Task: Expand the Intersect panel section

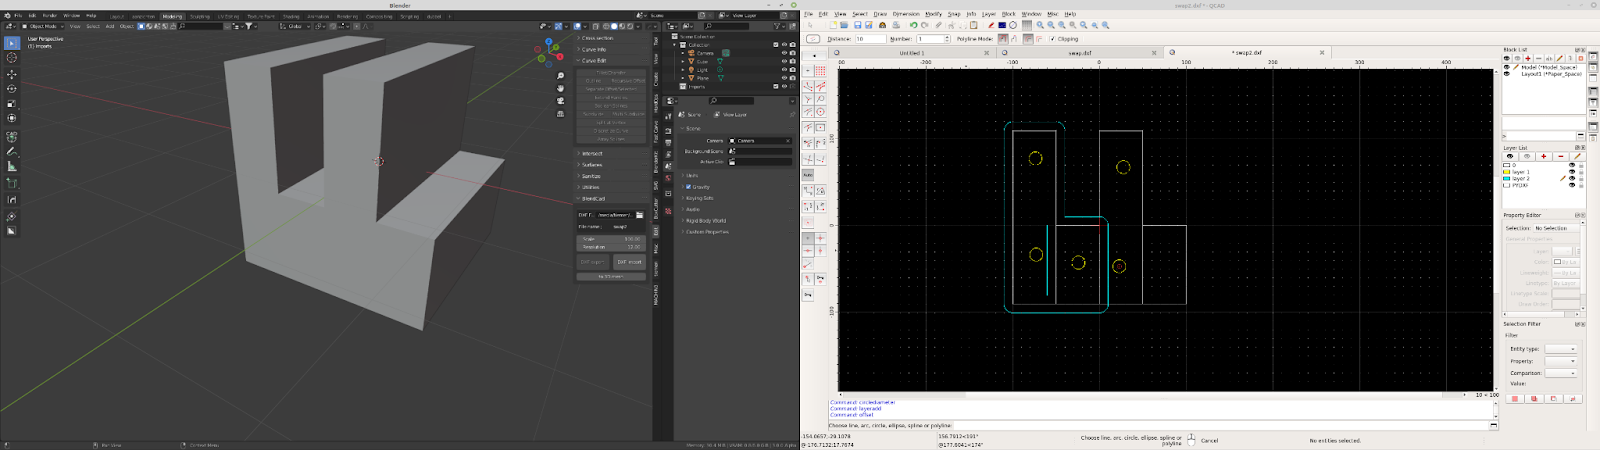Action: pos(592,154)
